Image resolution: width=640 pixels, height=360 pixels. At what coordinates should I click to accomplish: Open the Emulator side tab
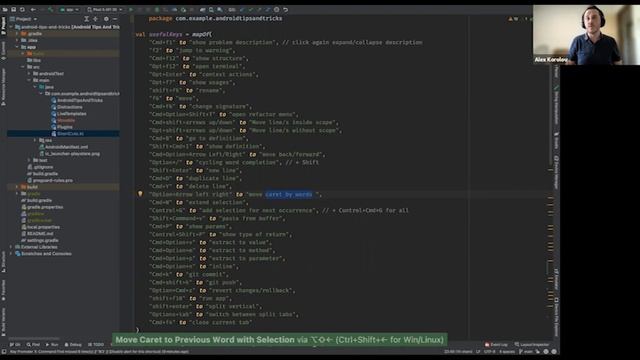[x=556, y=279]
